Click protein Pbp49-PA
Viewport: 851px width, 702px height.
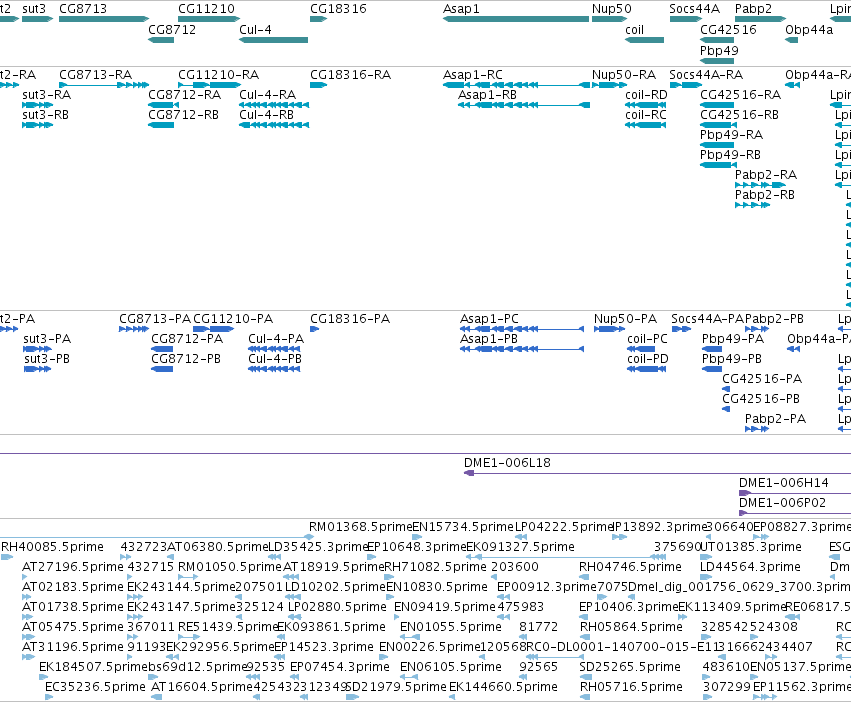click(x=733, y=339)
